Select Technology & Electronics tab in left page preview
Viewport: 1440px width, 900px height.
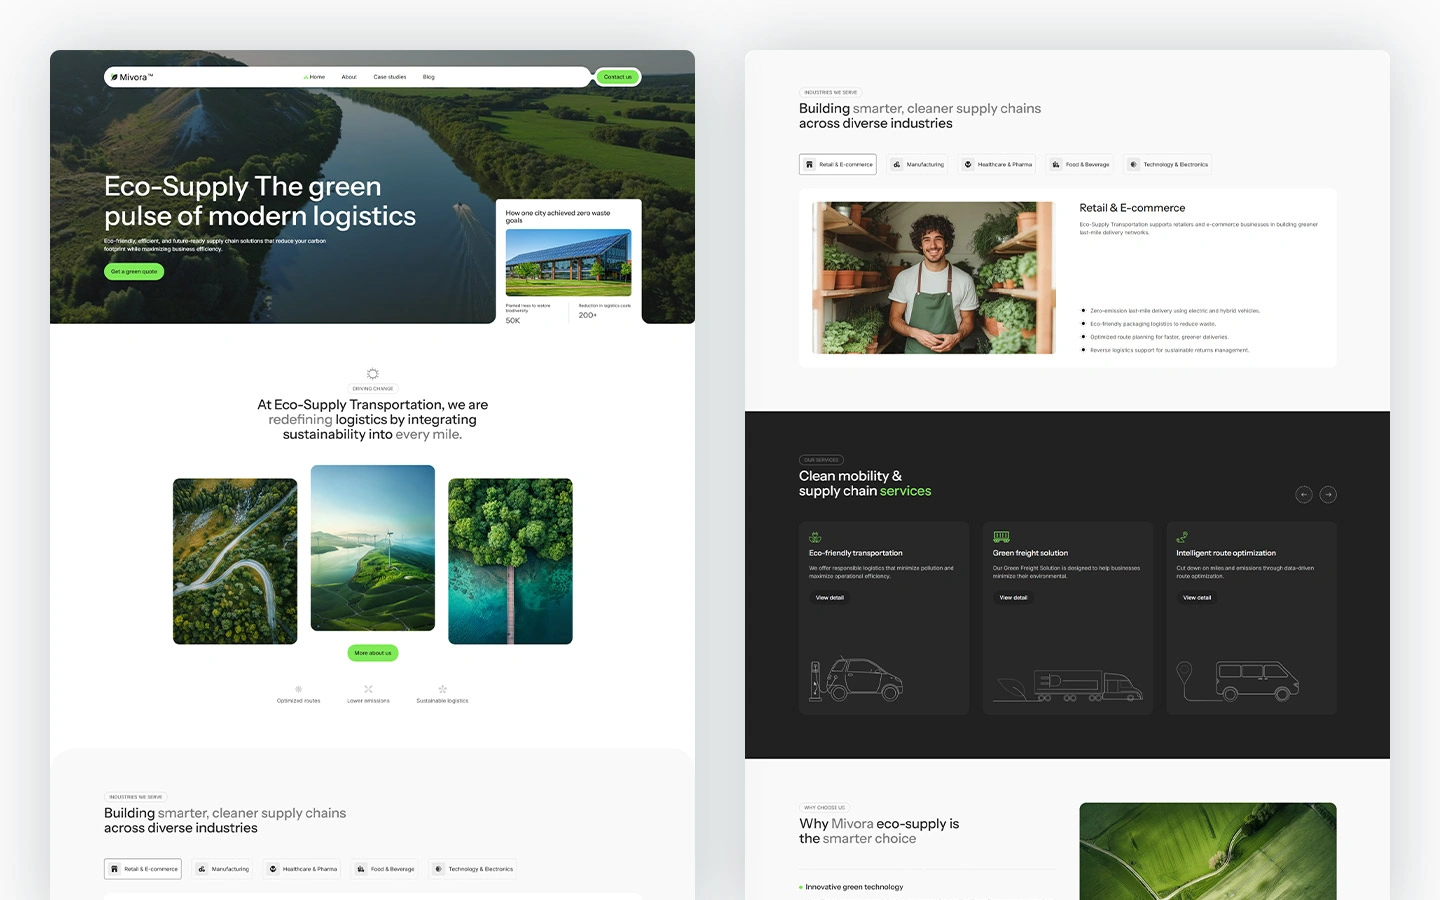pos(473,869)
